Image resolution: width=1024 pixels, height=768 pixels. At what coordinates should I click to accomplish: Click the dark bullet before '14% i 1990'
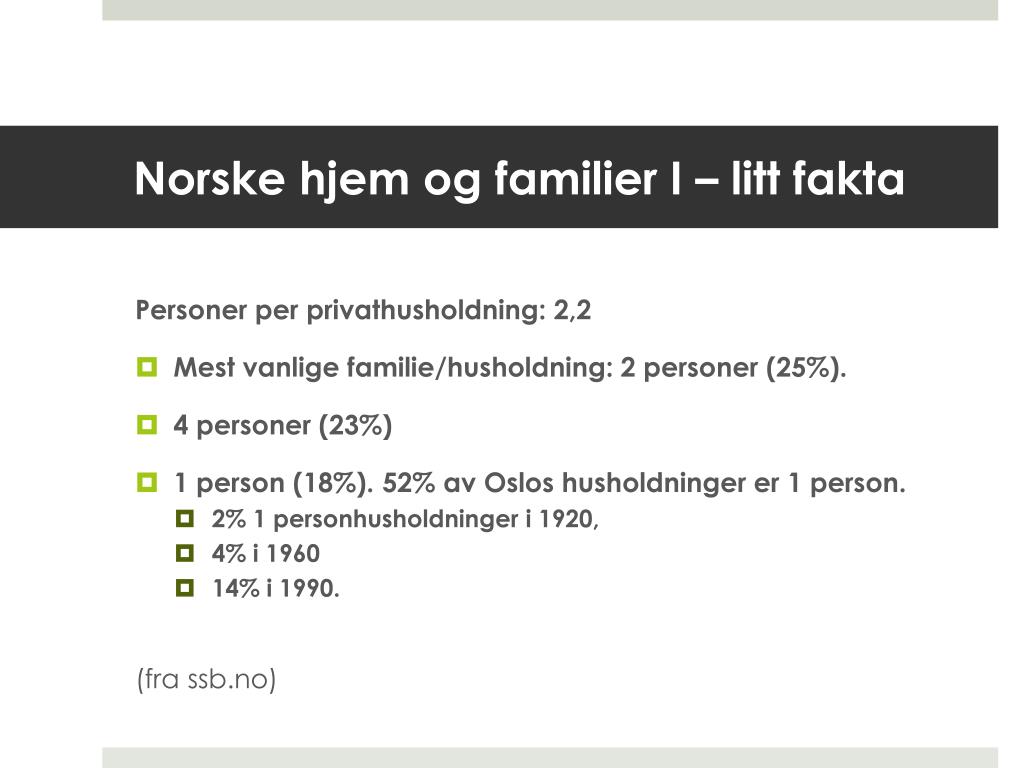pos(185,588)
